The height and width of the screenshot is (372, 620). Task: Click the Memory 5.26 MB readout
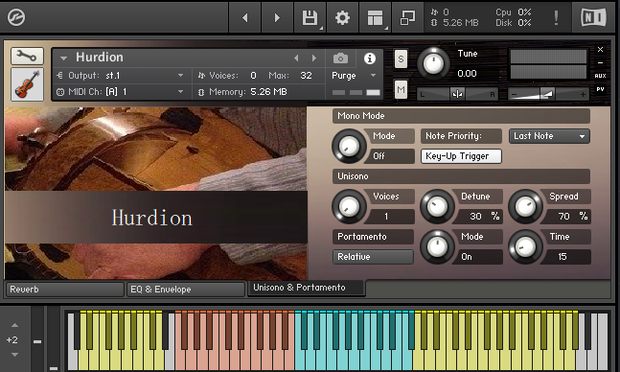point(269,92)
